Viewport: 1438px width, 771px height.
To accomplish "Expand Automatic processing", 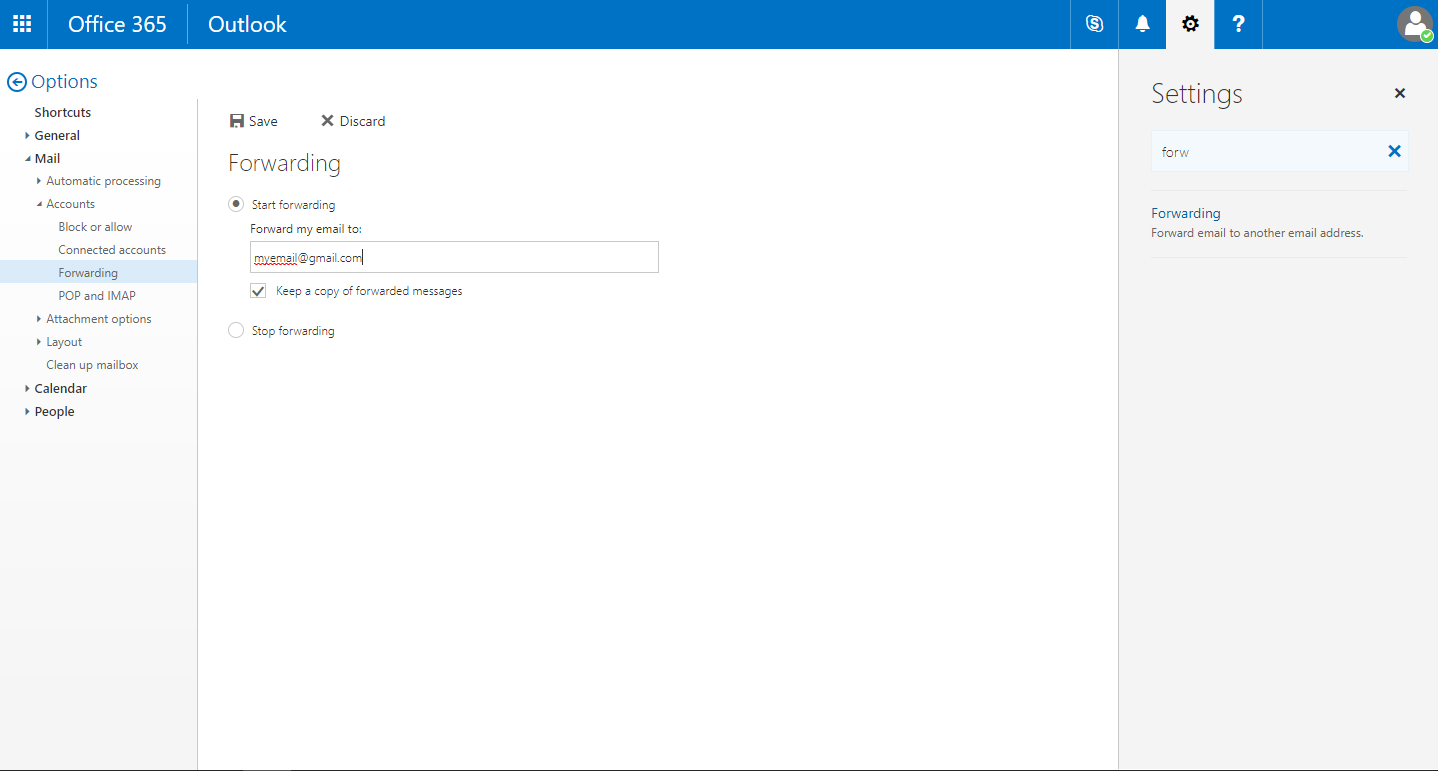I will coord(39,181).
